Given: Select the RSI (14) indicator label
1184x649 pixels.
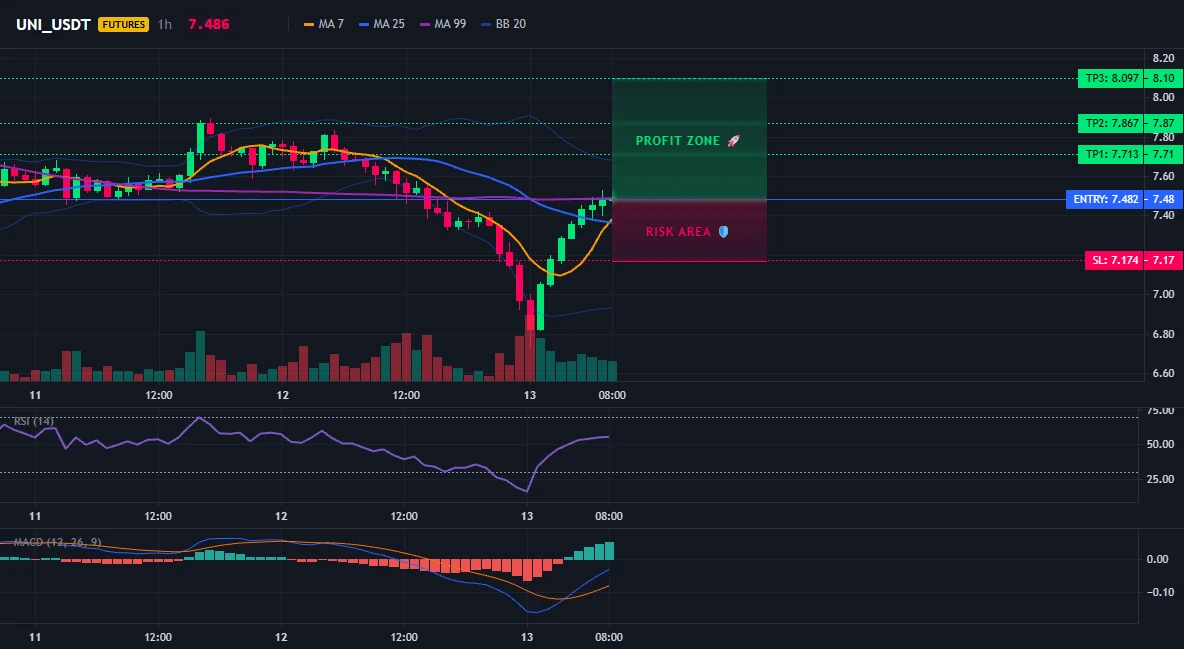Looking at the screenshot, I should point(34,421).
